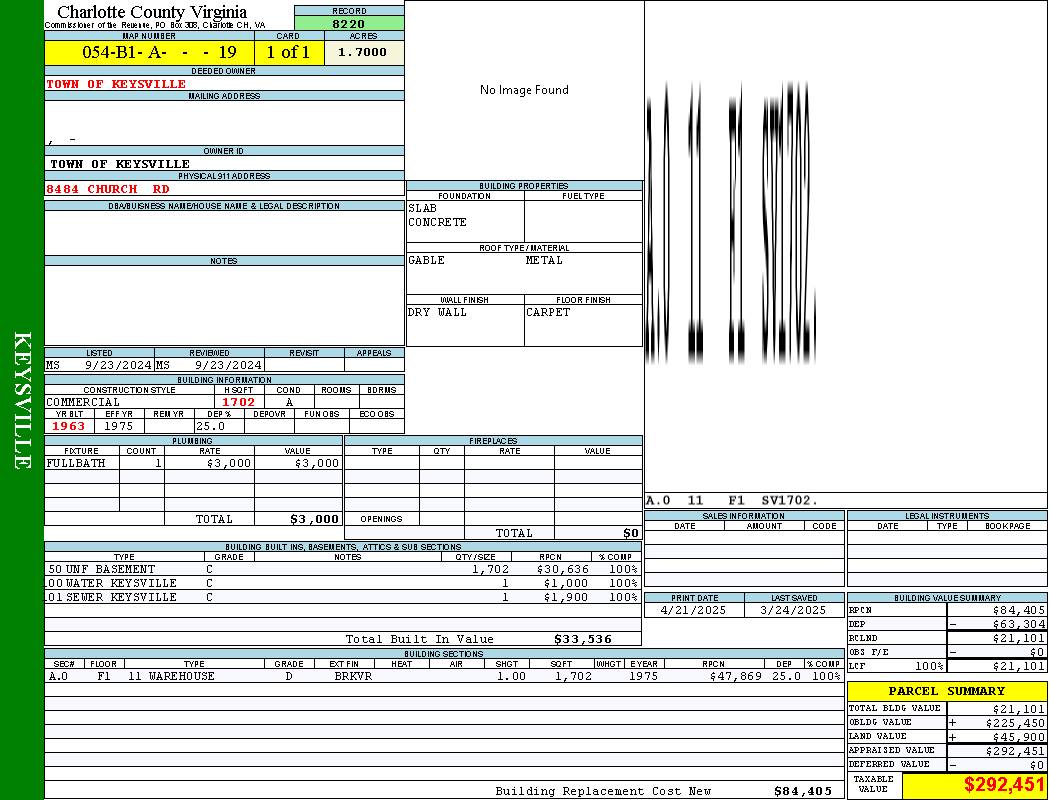1050x800 pixels.
Task: Click the plumbing TOTAL $3,000 in bold
Action: point(315,519)
